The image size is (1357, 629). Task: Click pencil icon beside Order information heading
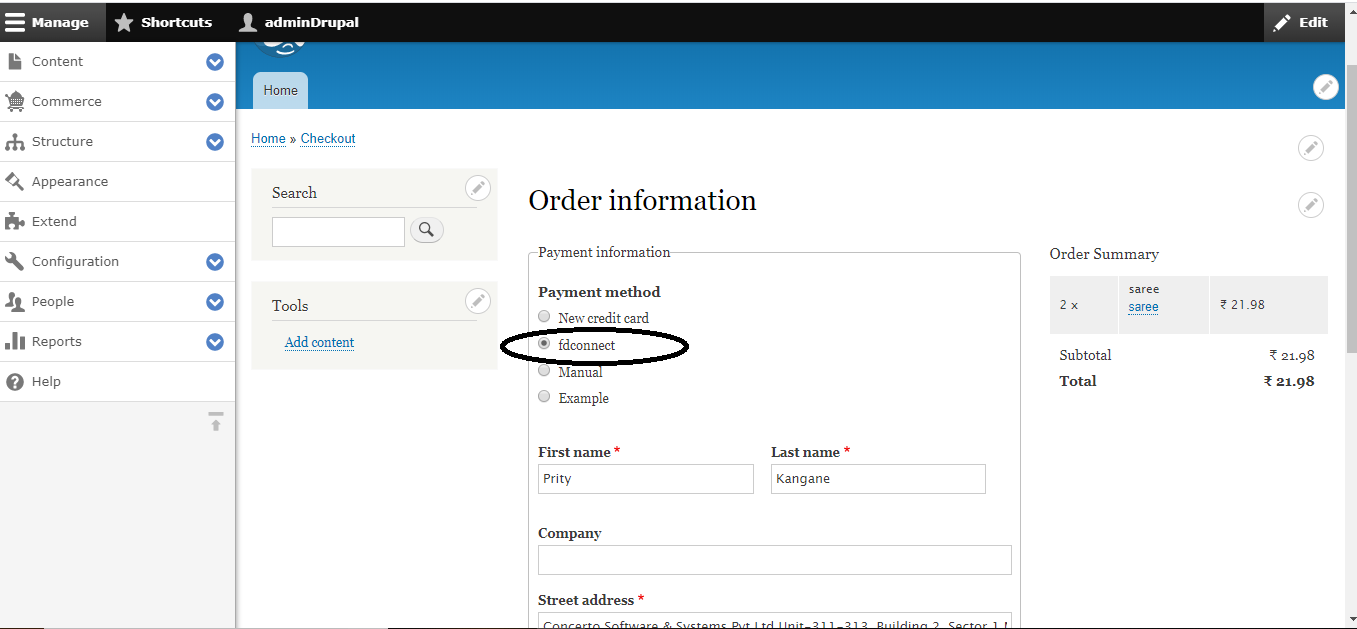click(1310, 205)
